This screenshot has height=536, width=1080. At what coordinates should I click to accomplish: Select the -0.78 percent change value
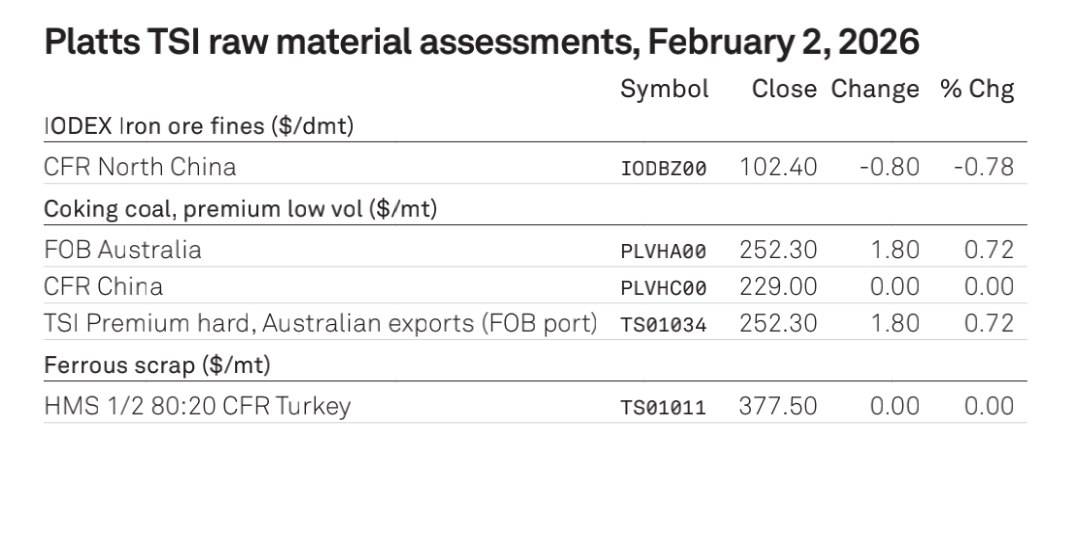983,167
